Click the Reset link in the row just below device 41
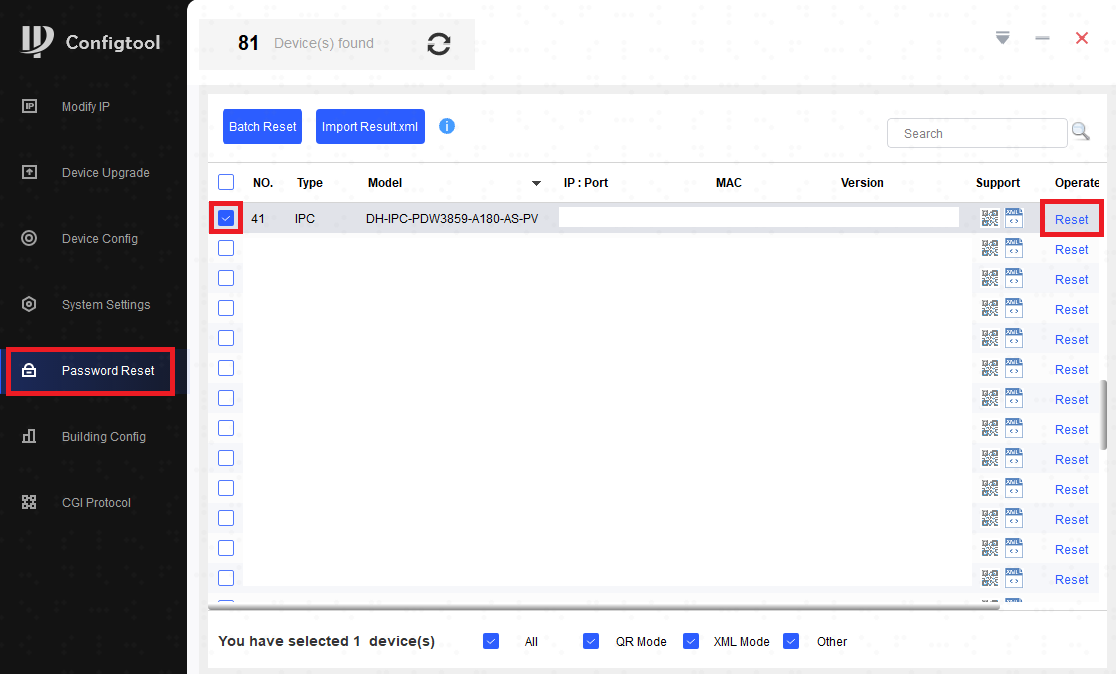Screen dimensions: 1116x674 click(x=1071, y=250)
